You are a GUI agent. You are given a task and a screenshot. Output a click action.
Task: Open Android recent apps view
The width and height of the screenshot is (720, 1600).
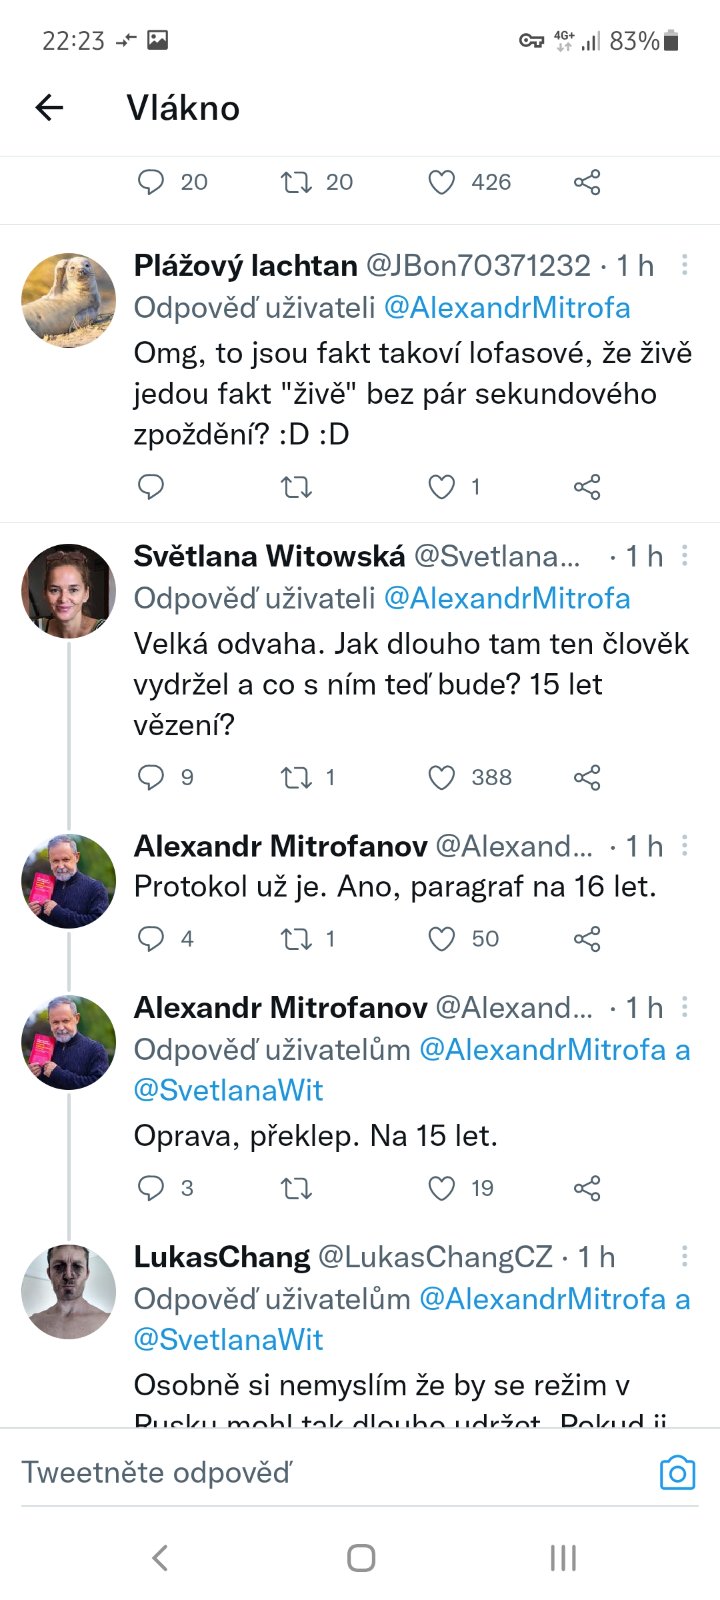(x=563, y=1557)
